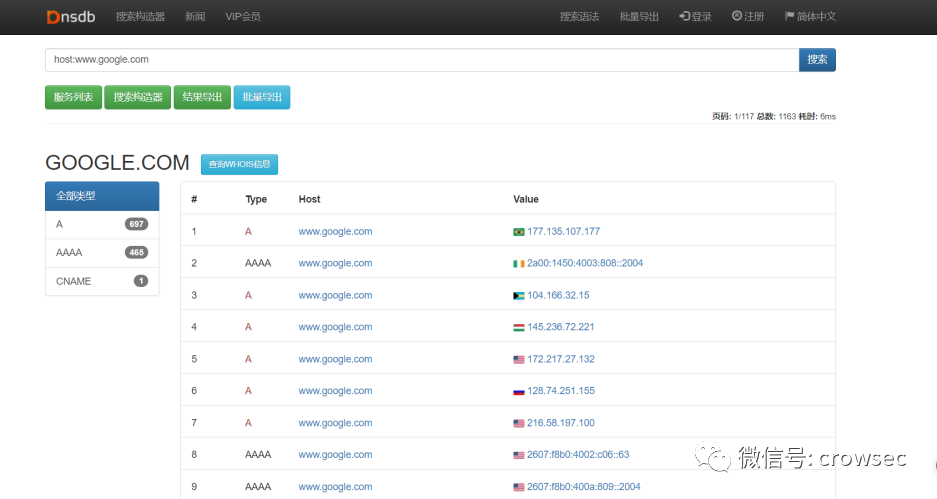Image resolution: width=937 pixels, height=499 pixels.
Task: Open www.google.com host link in row 7
Action: [335, 423]
